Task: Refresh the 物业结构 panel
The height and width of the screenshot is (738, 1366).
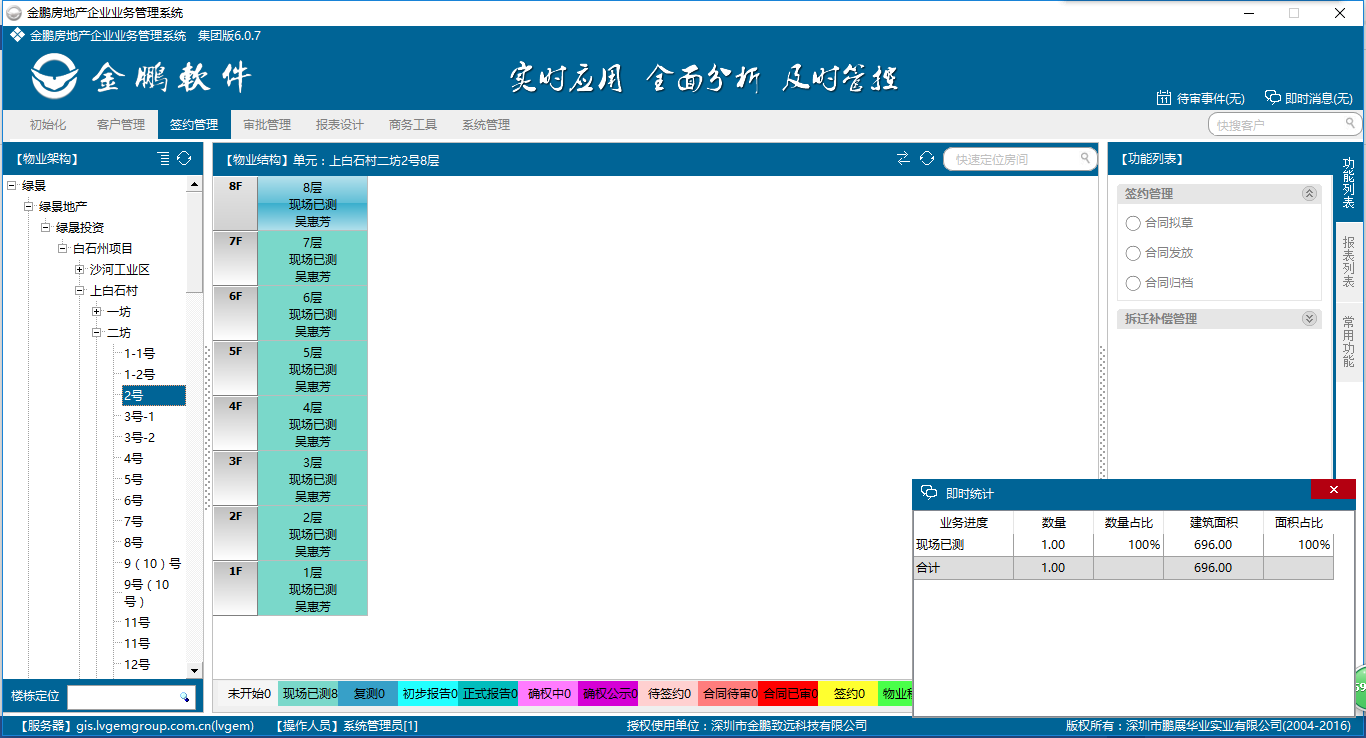Action: pos(927,159)
